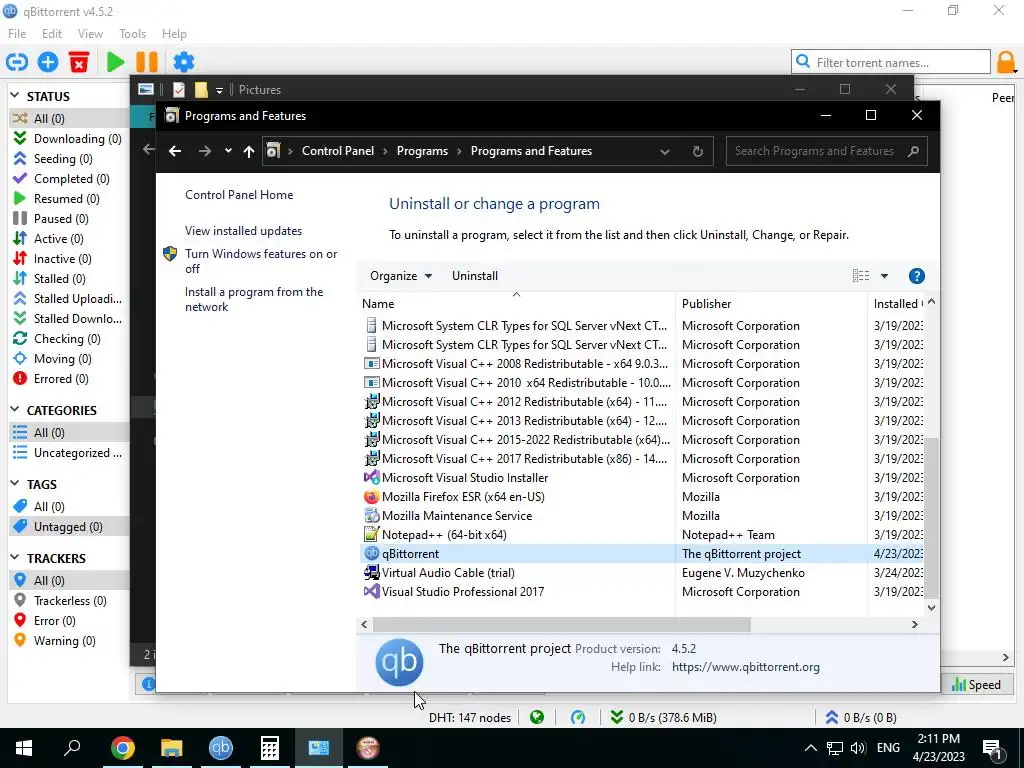The height and width of the screenshot is (768, 1024).
Task: Select the Trackerless (0) filter
Action: point(68,601)
